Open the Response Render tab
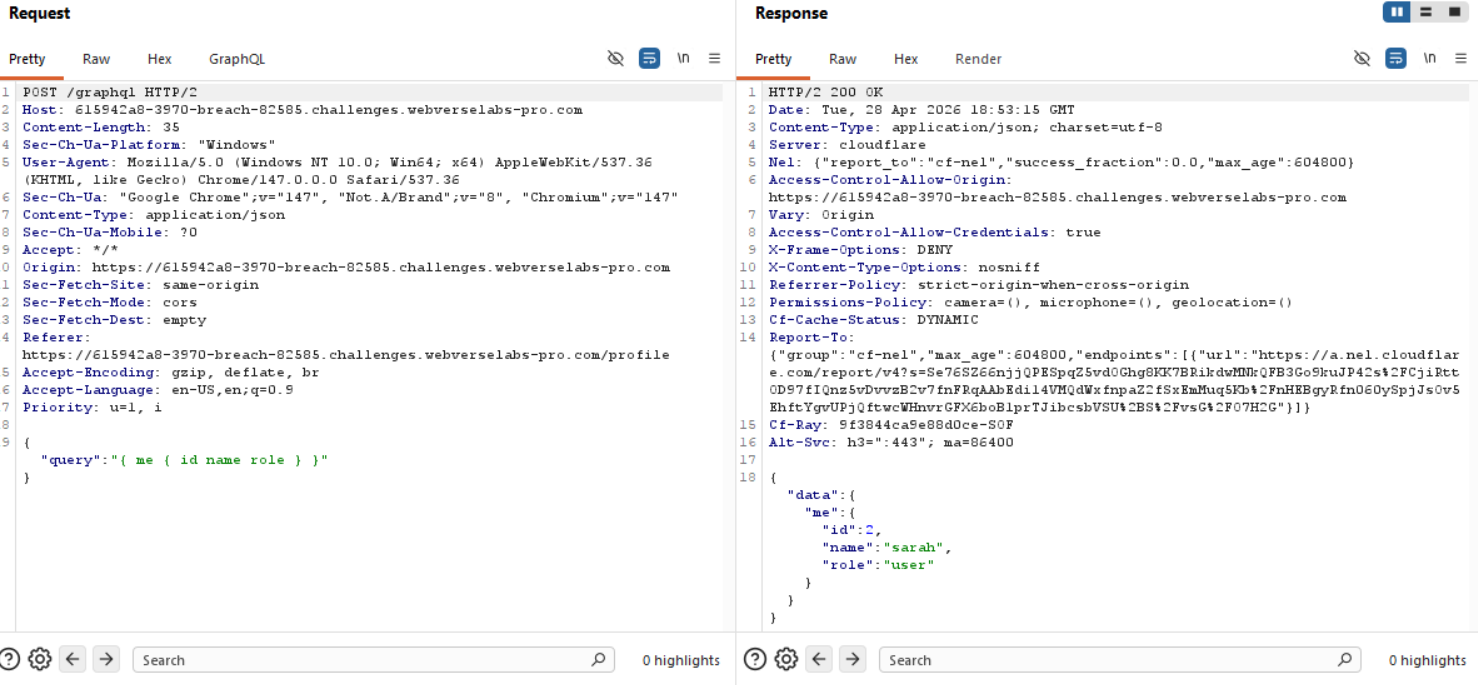Image resolution: width=1478 pixels, height=685 pixels. [x=978, y=59]
